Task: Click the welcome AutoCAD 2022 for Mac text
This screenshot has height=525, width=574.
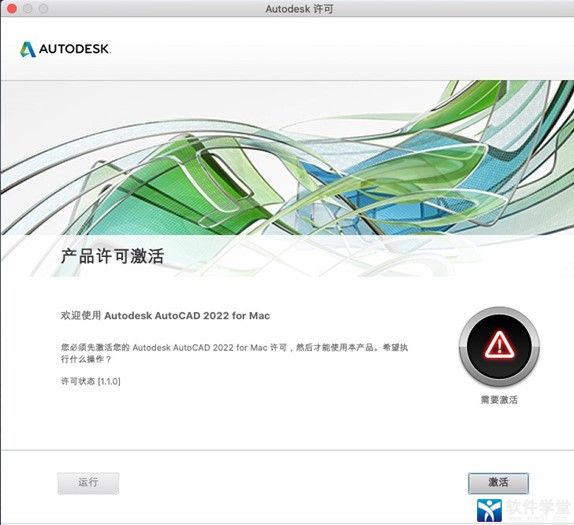Action: point(165,316)
